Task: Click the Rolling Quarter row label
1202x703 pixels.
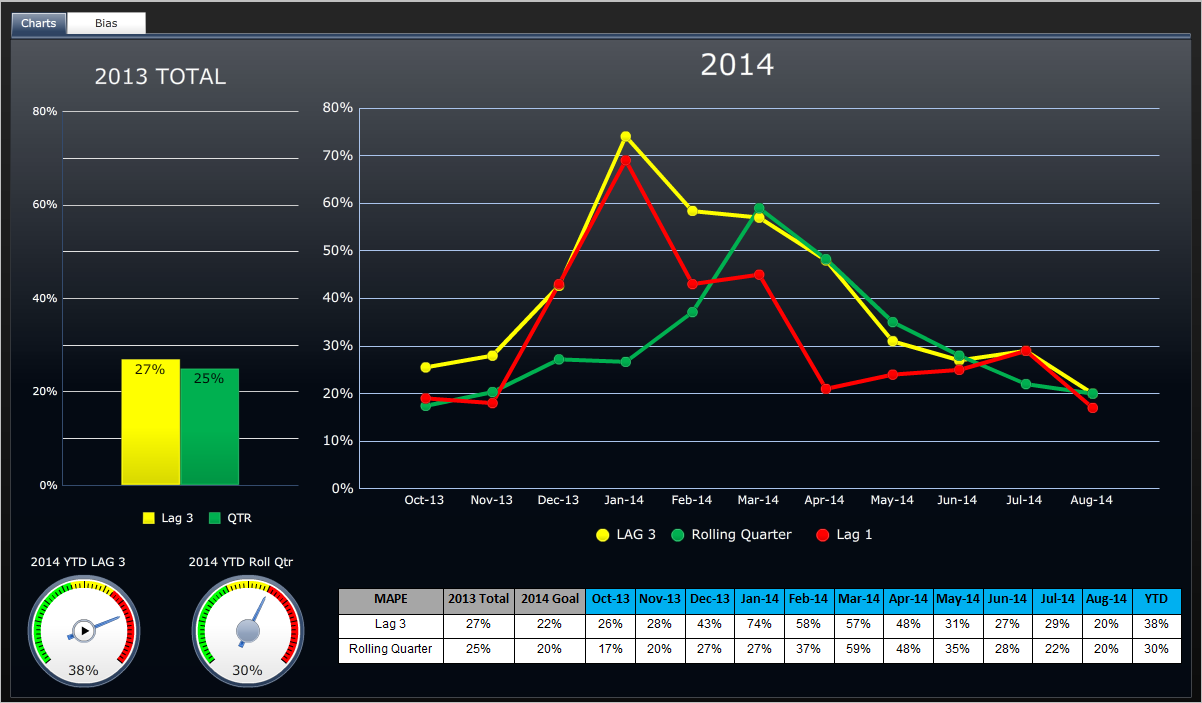Action: point(390,648)
